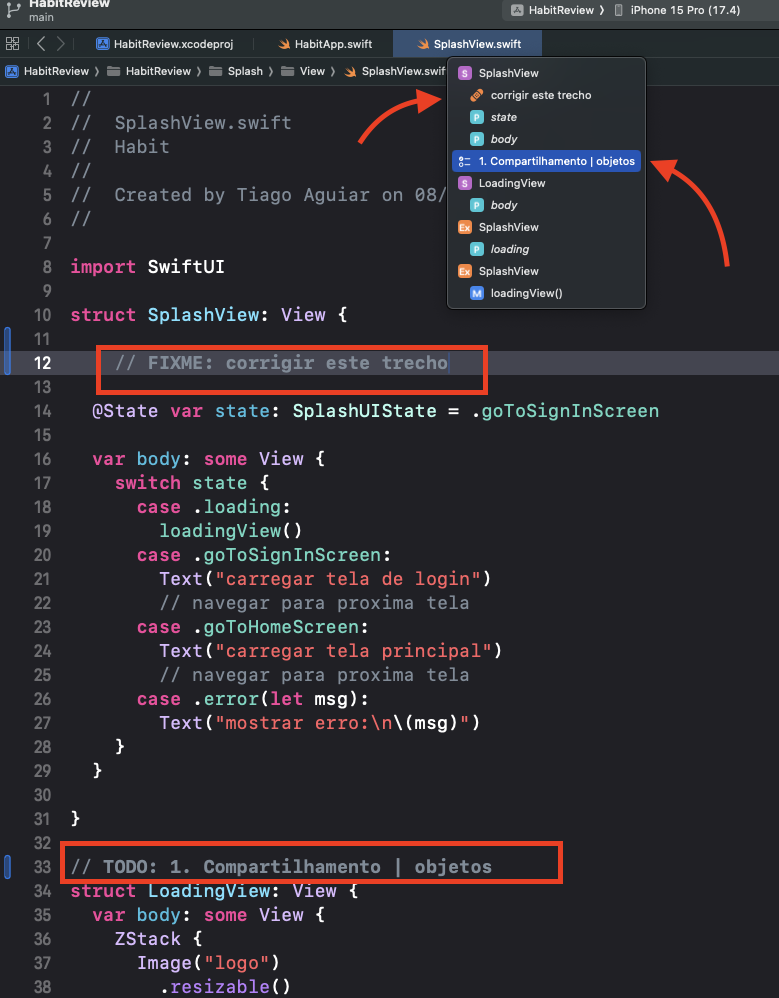Choose the iPhone 15 Pro (17.4) destination
This screenshot has height=998, width=779.
pos(678,10)
